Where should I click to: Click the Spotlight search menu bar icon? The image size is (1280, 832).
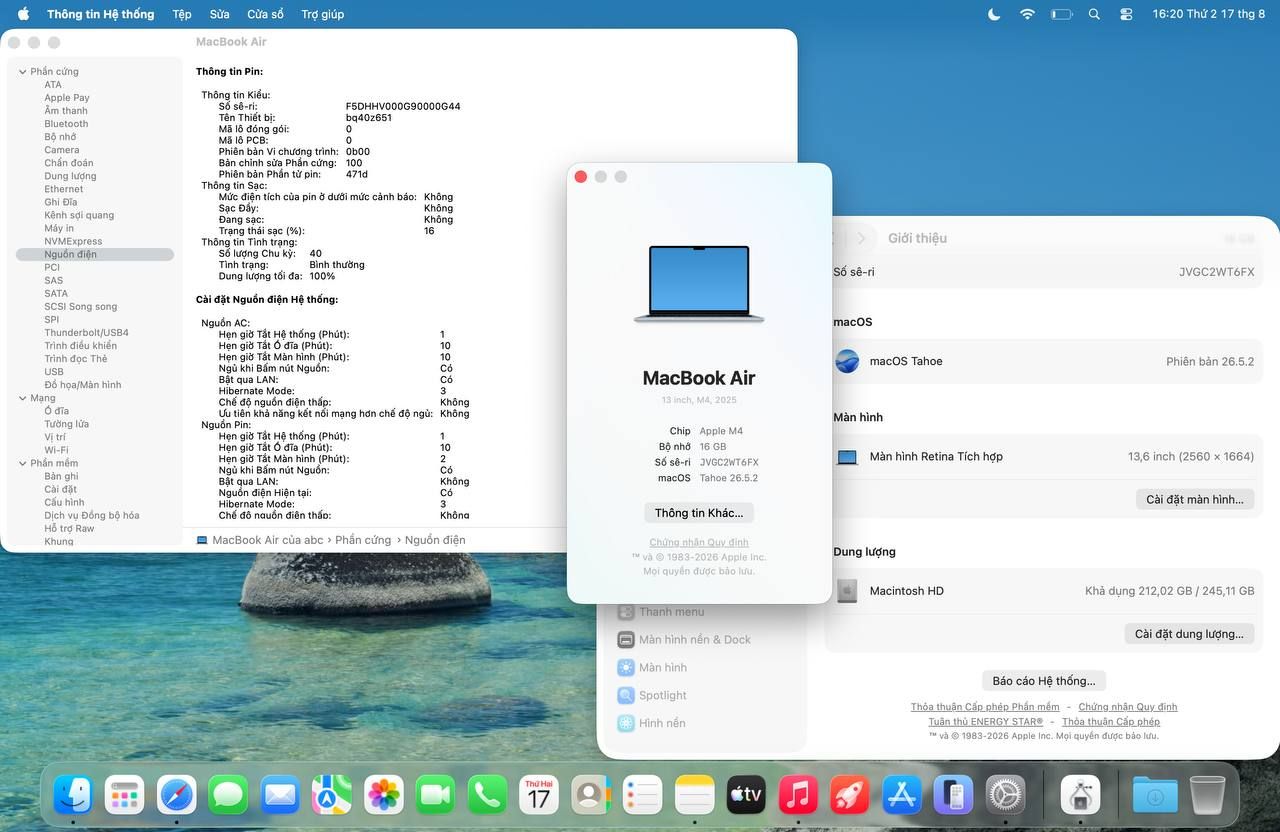coord(1094,14)
